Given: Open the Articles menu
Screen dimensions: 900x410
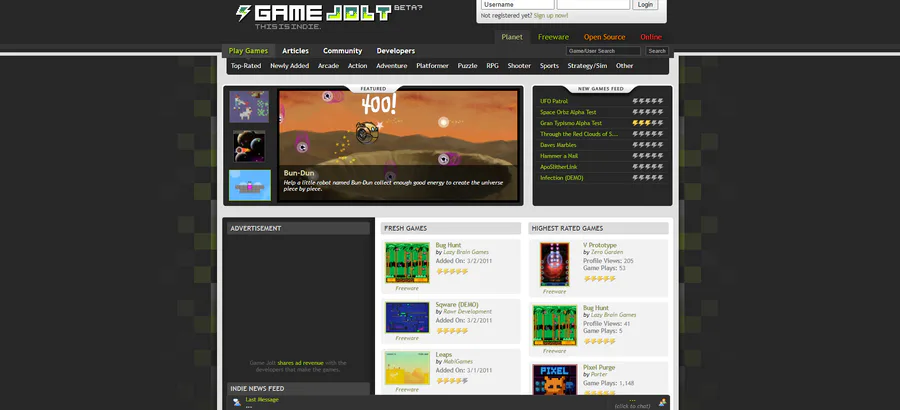Looking at the screenshot, I should tap(295, 51).
